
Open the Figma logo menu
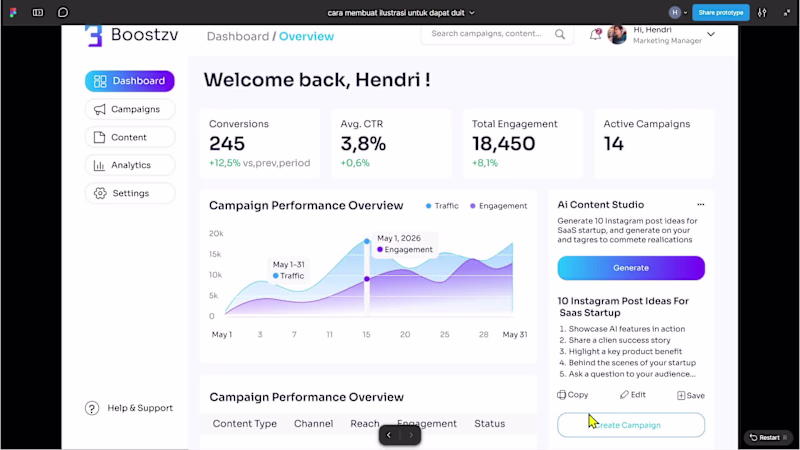13,12
